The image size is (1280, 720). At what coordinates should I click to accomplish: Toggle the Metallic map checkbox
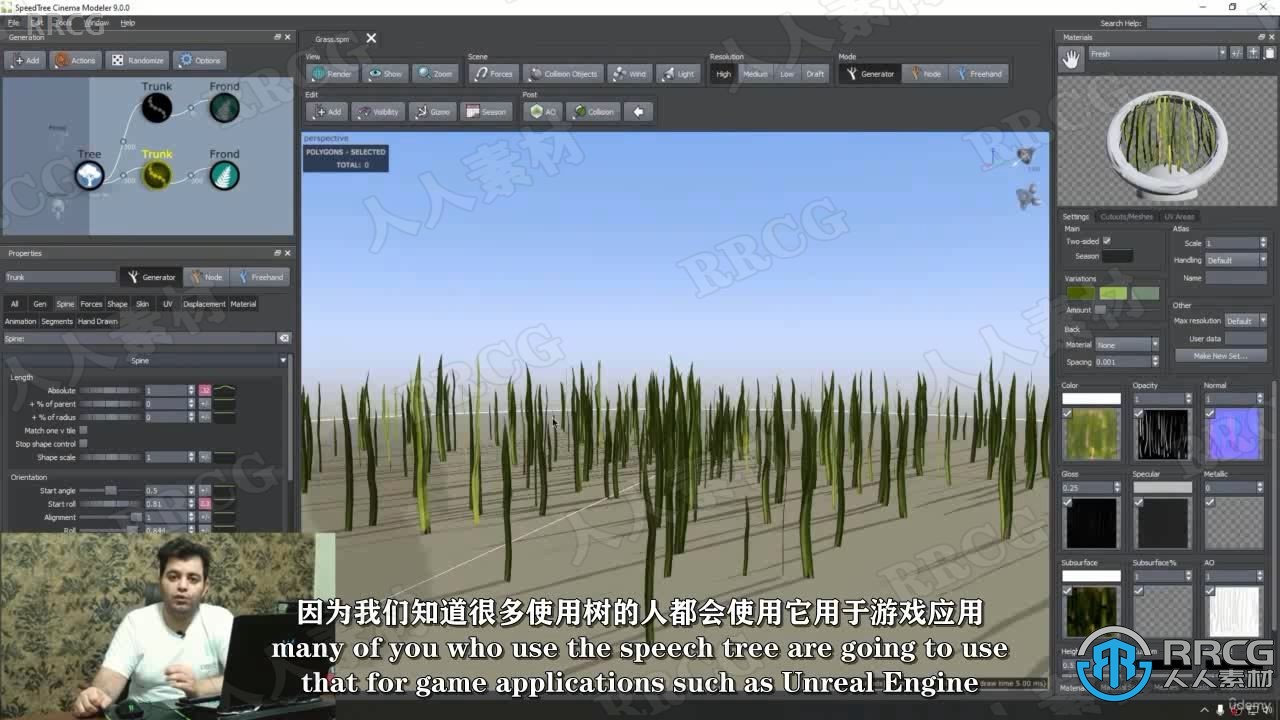[1210, 502]
